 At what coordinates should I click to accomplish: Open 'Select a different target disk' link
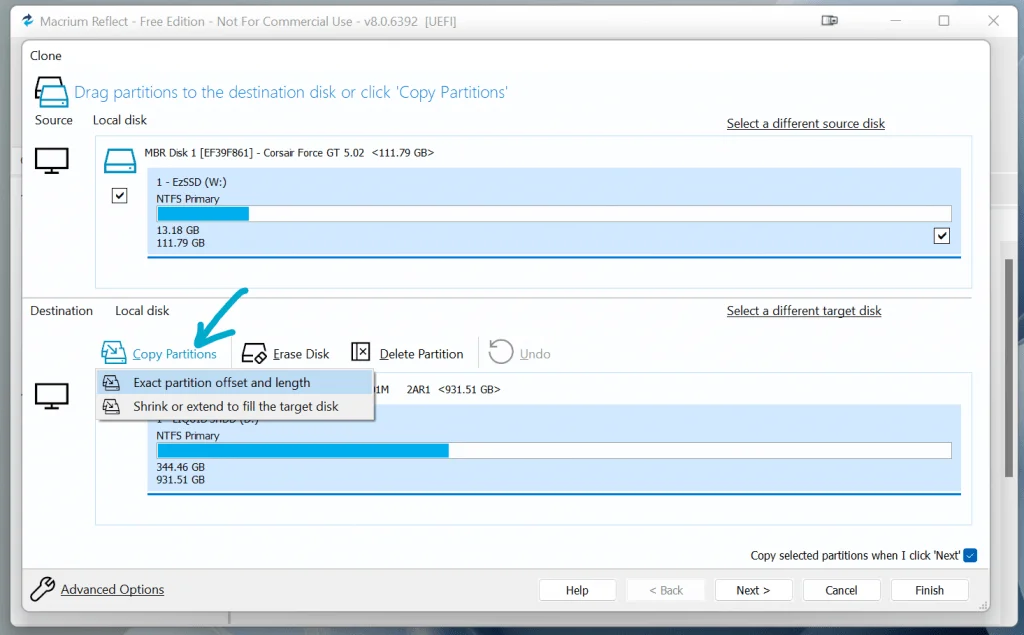(x=804, y=311)
